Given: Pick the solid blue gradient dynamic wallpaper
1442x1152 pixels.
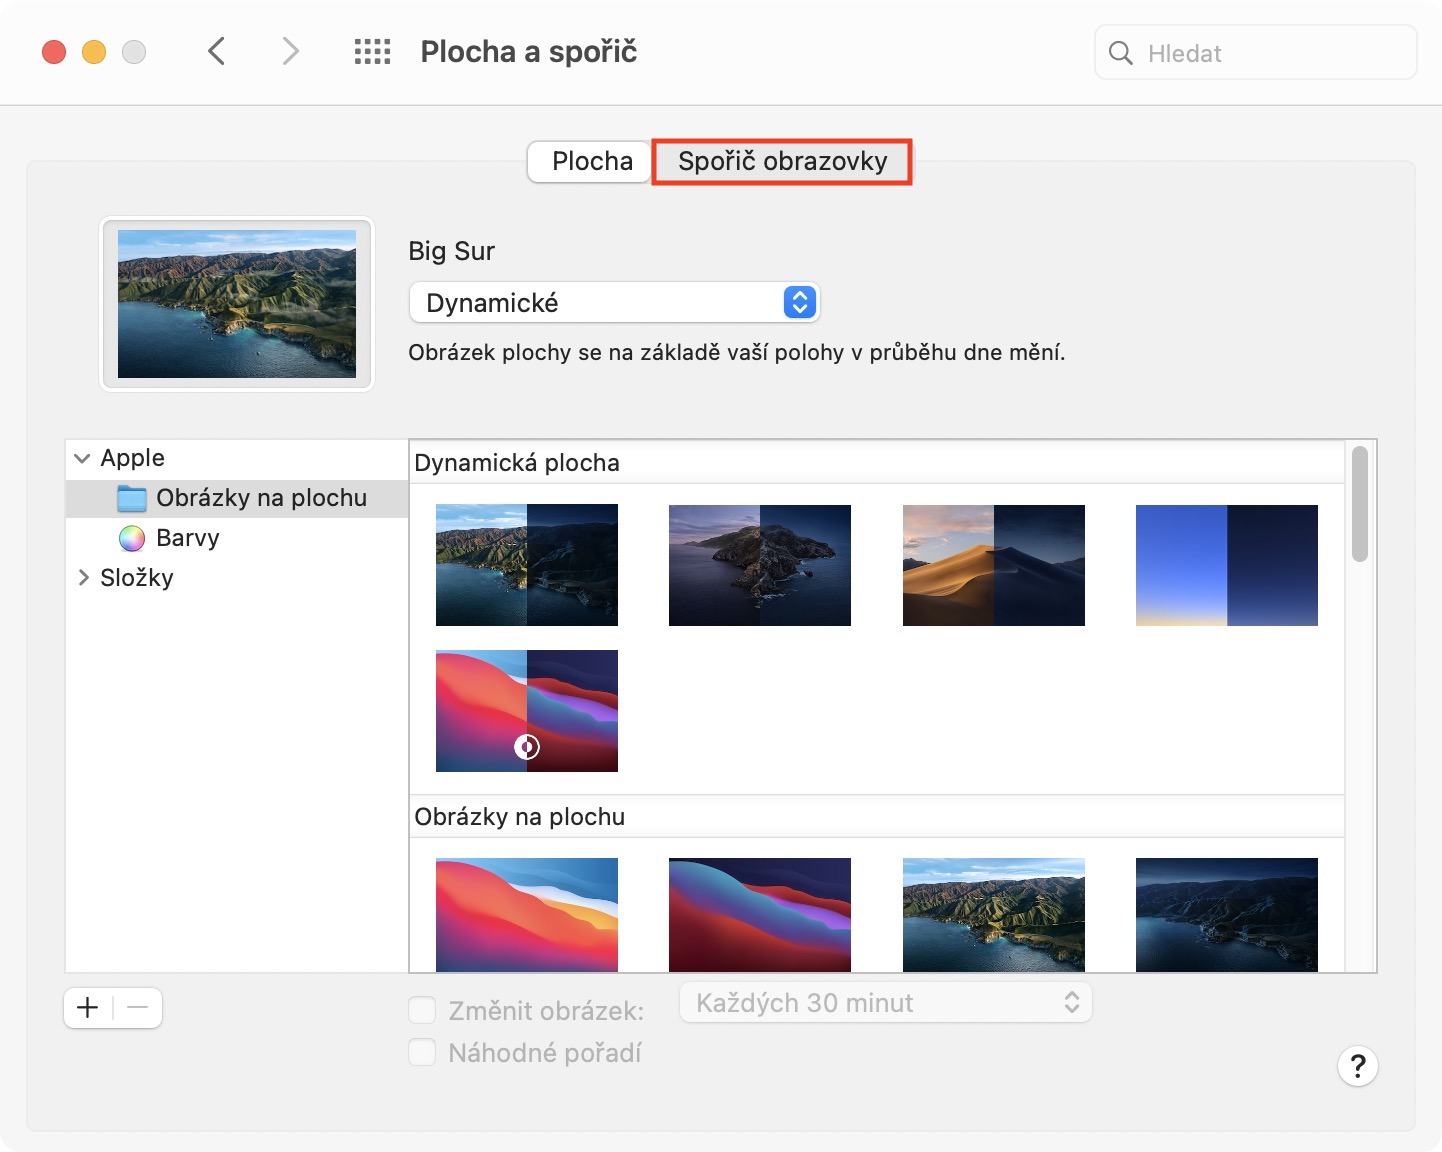Looking at the screenshot, I should tap(1226, 566).
